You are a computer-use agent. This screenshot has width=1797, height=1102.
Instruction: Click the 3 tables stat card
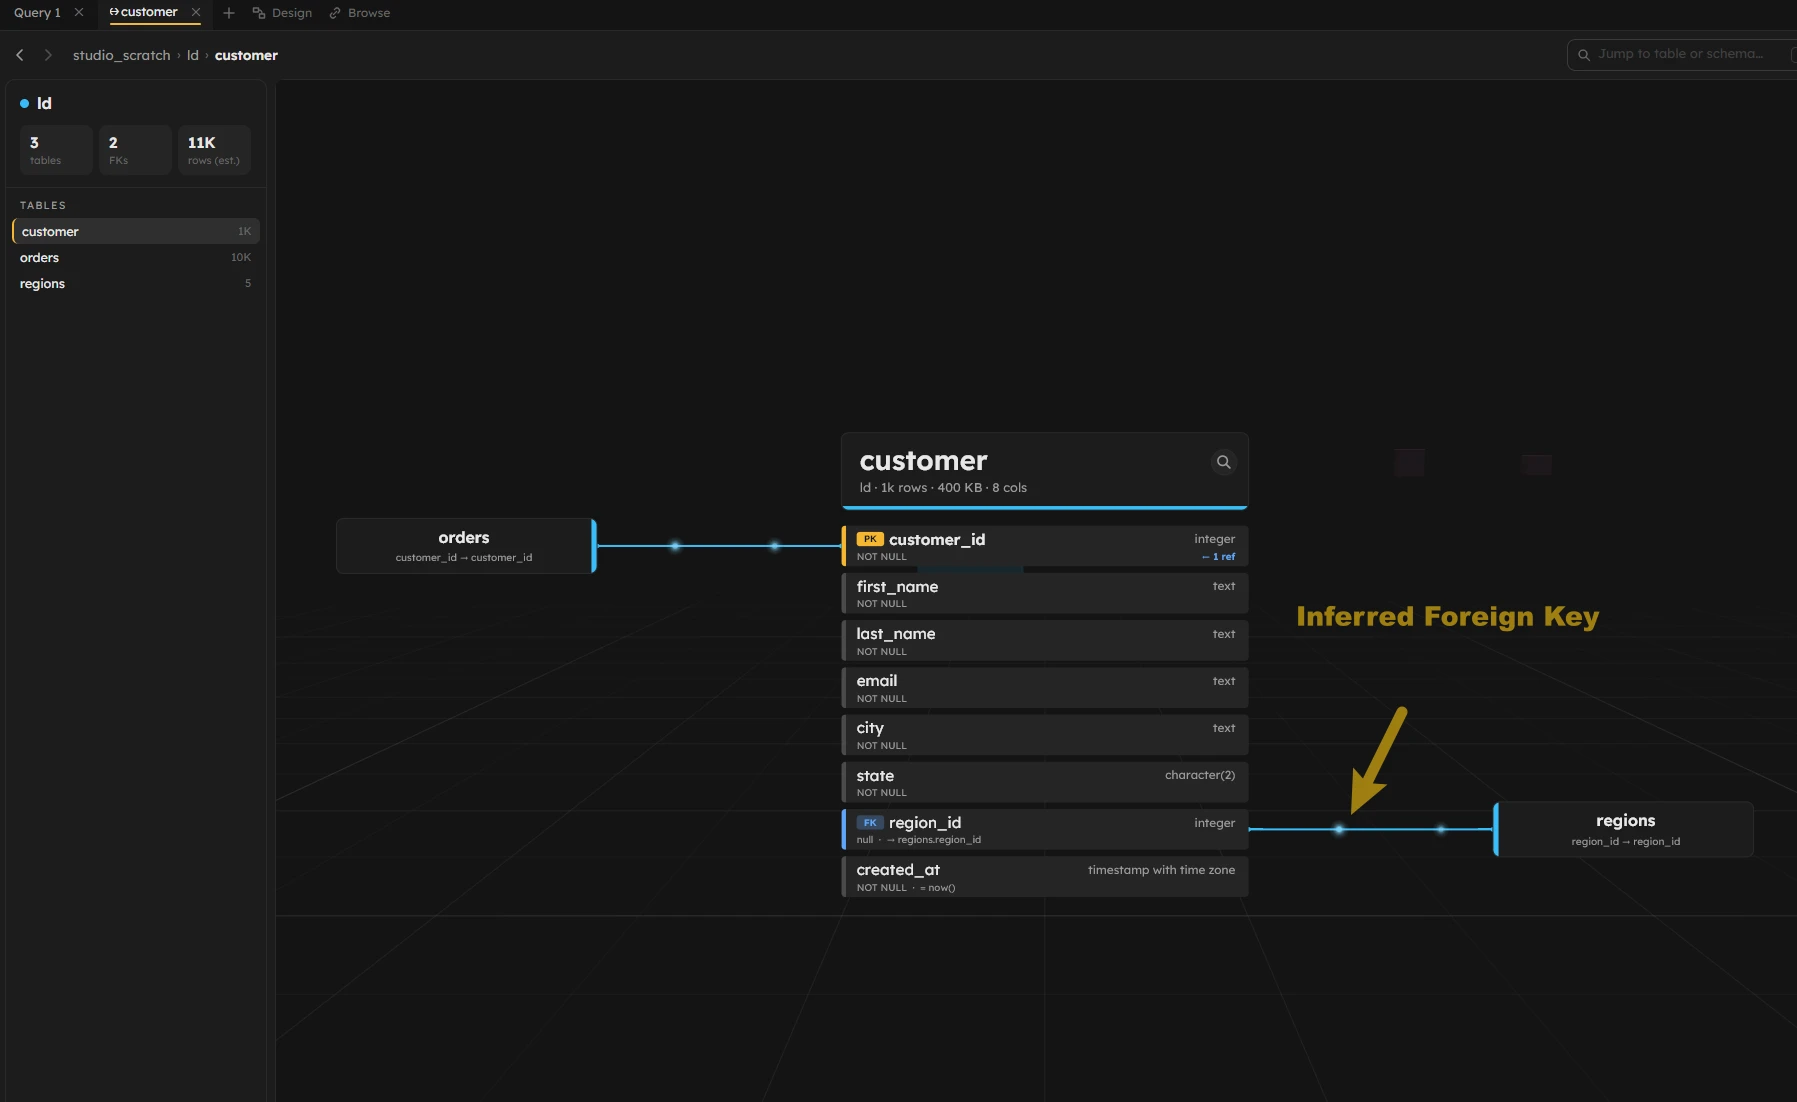point(56,150)
